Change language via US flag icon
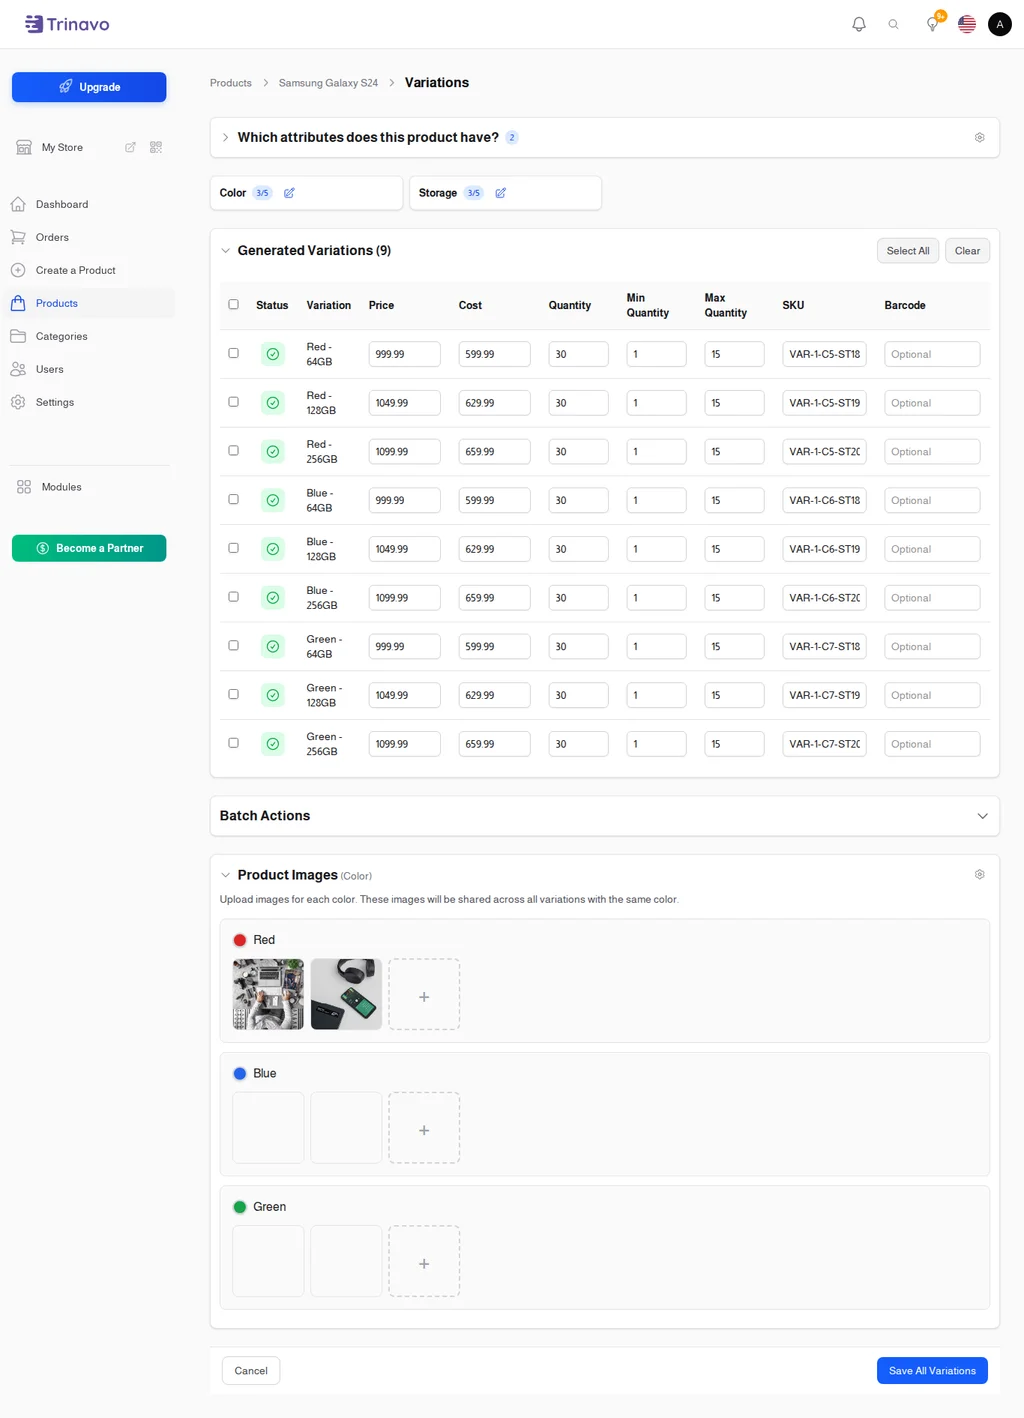The height and width of the screenshot is (1418, 1024). coord(966,24)
